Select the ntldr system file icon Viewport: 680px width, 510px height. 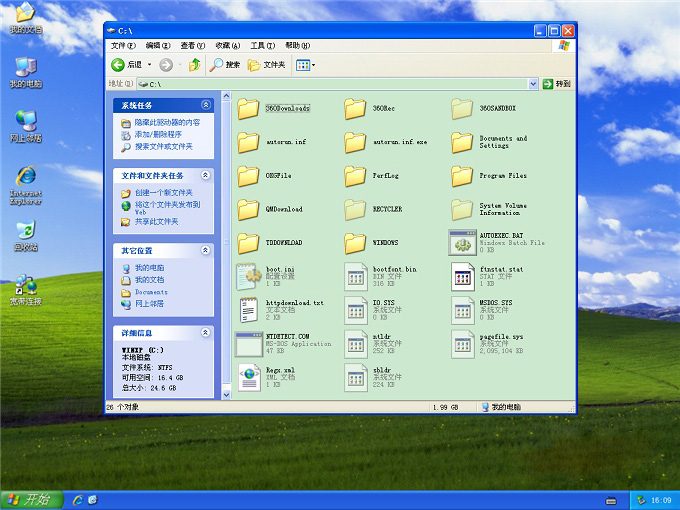[x=356, y=344]
